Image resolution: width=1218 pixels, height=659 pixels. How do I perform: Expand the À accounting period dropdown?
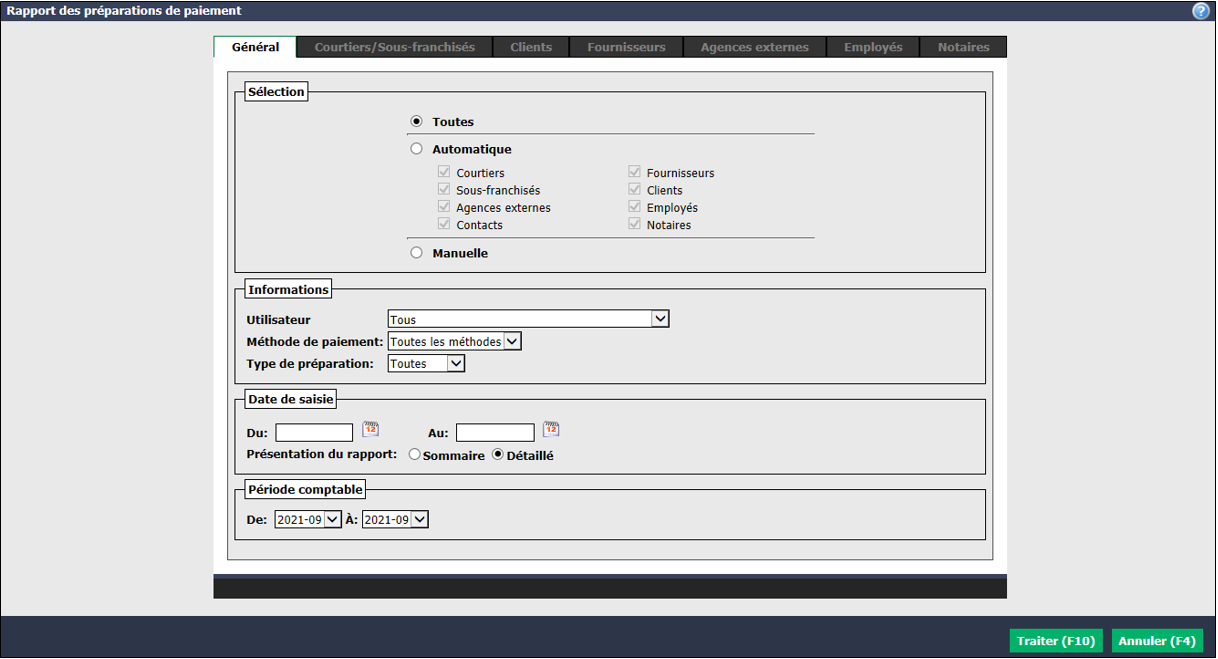[x=395, y=519]
